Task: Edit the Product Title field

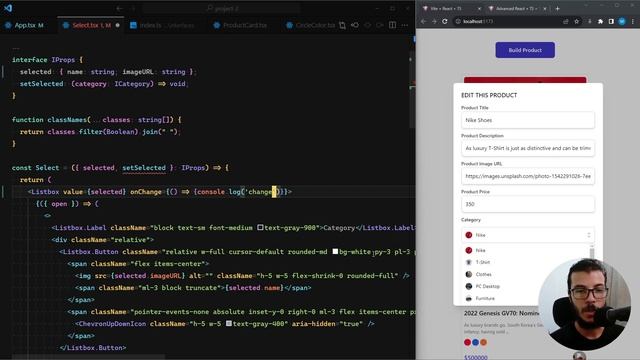Action: coord(528,120)
